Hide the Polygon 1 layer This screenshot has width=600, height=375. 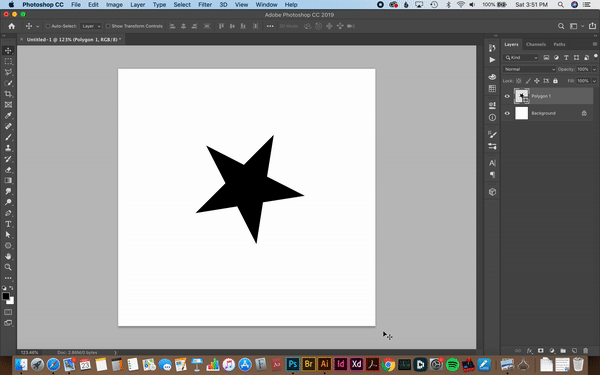click(x=507, y=96)
